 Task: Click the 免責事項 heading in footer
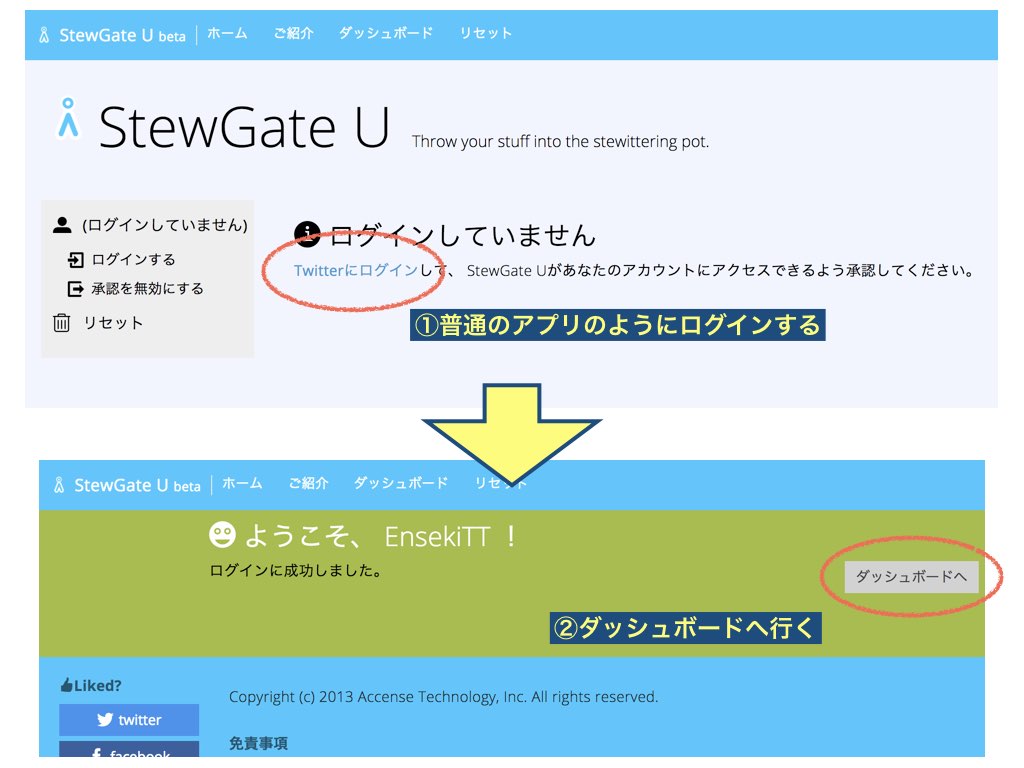click(258, 743)
